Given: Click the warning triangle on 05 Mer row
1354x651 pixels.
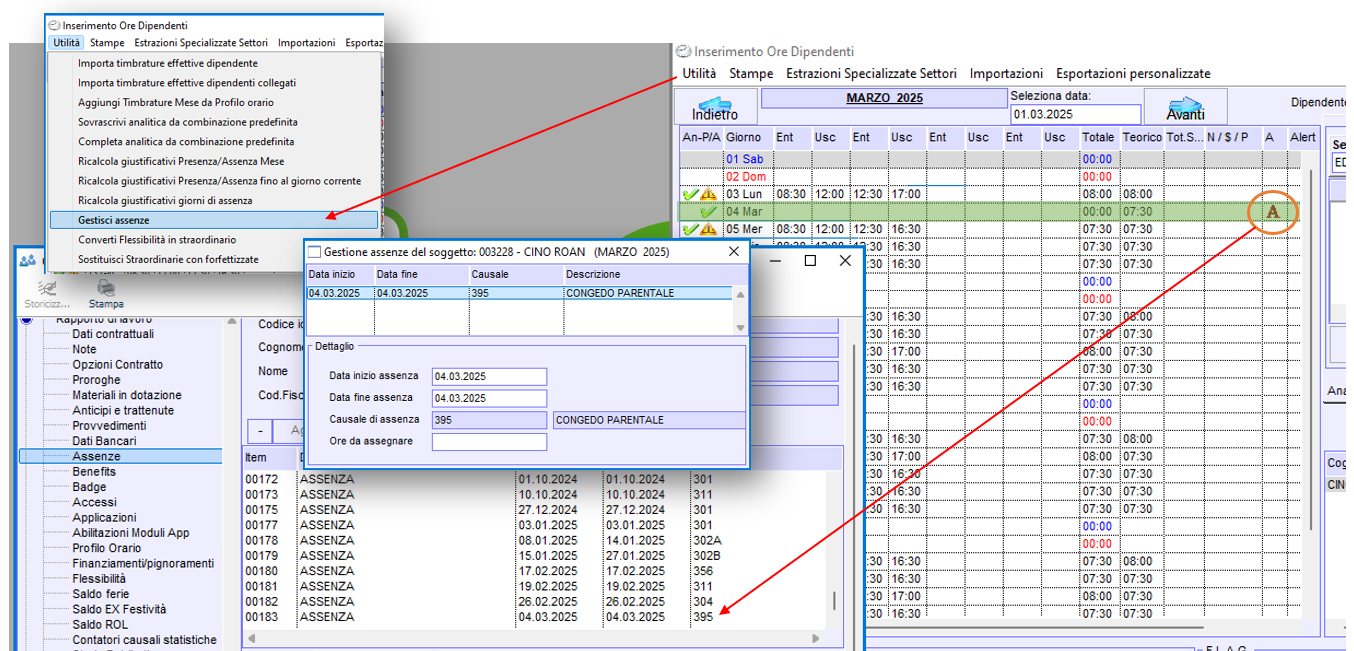Looking at the screenshot, I should coord(708,230).
